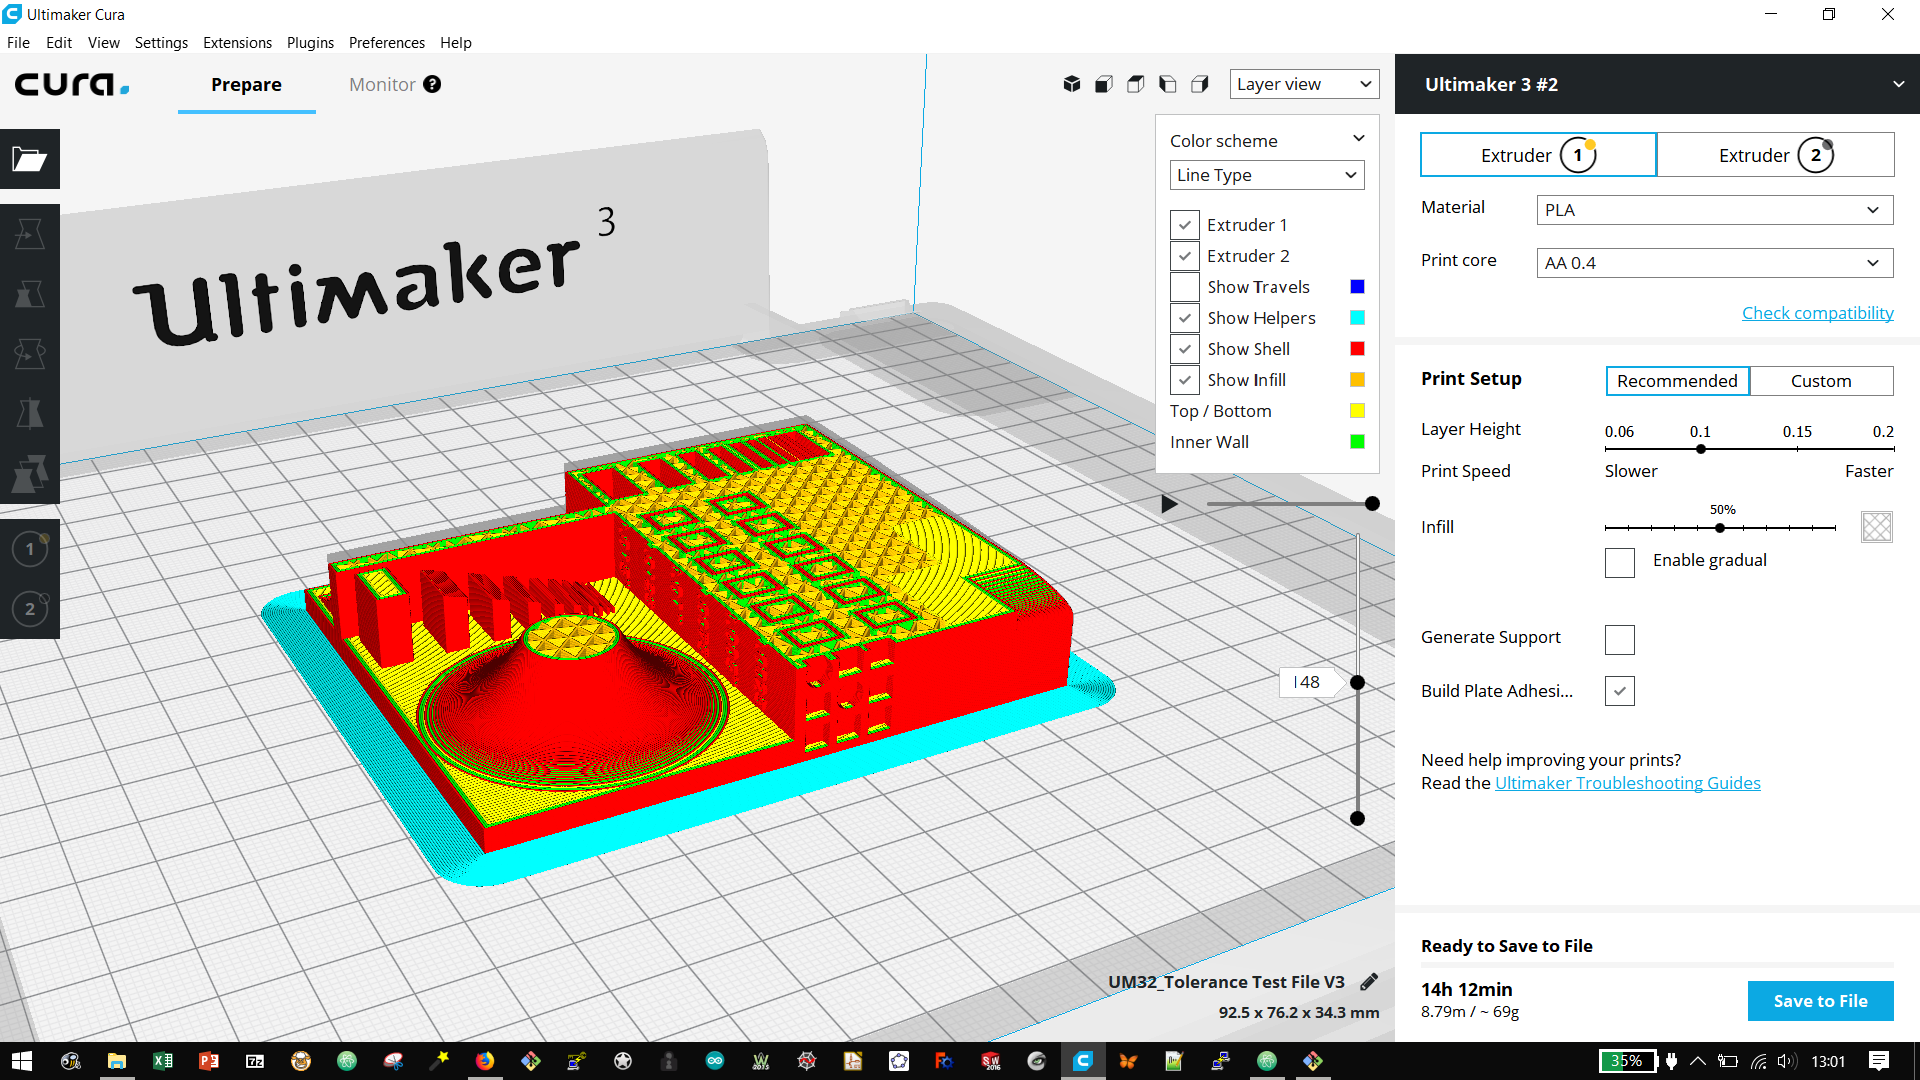Toggle the Extruder 2 visibility checkbox
The height and width of the screenshot is (1080, 1920).
point(1185,256)
